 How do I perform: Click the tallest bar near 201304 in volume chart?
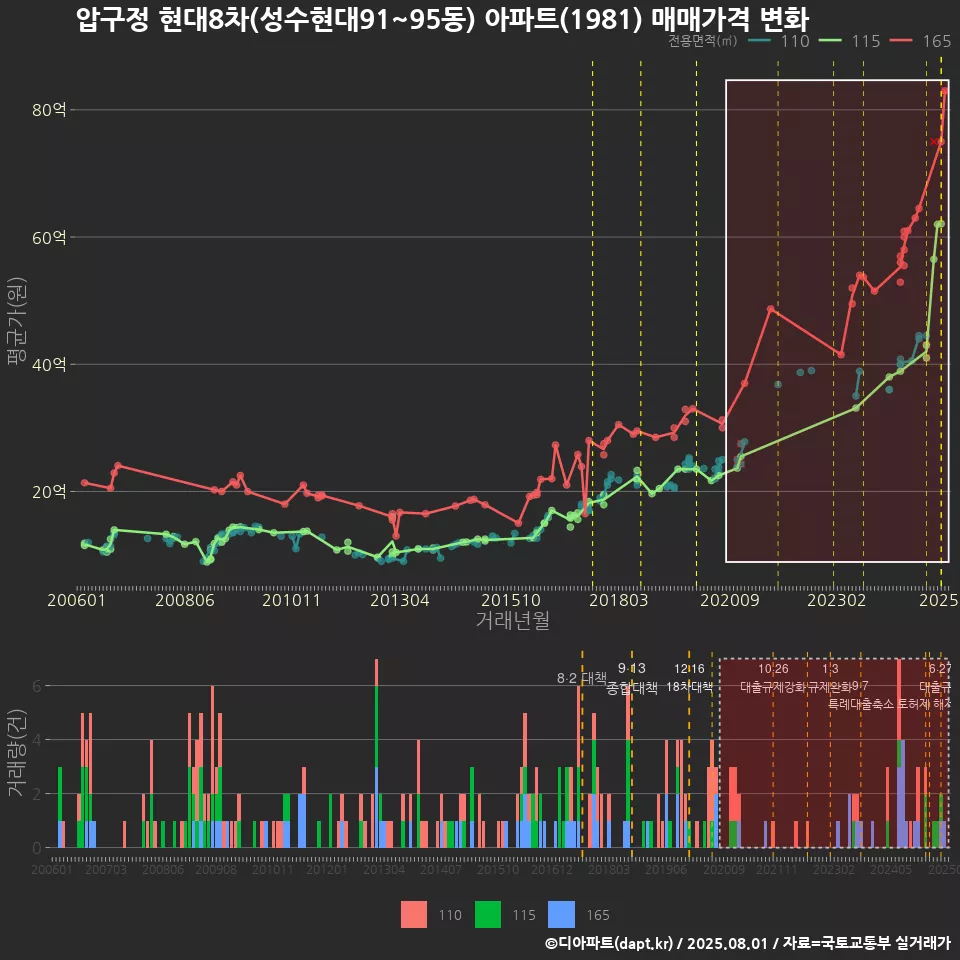(376, 753)
